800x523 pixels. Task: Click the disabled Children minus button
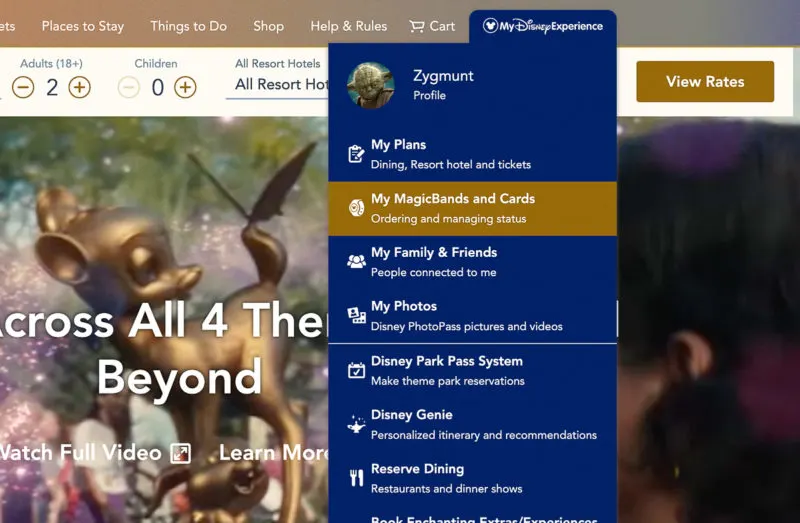129,87
